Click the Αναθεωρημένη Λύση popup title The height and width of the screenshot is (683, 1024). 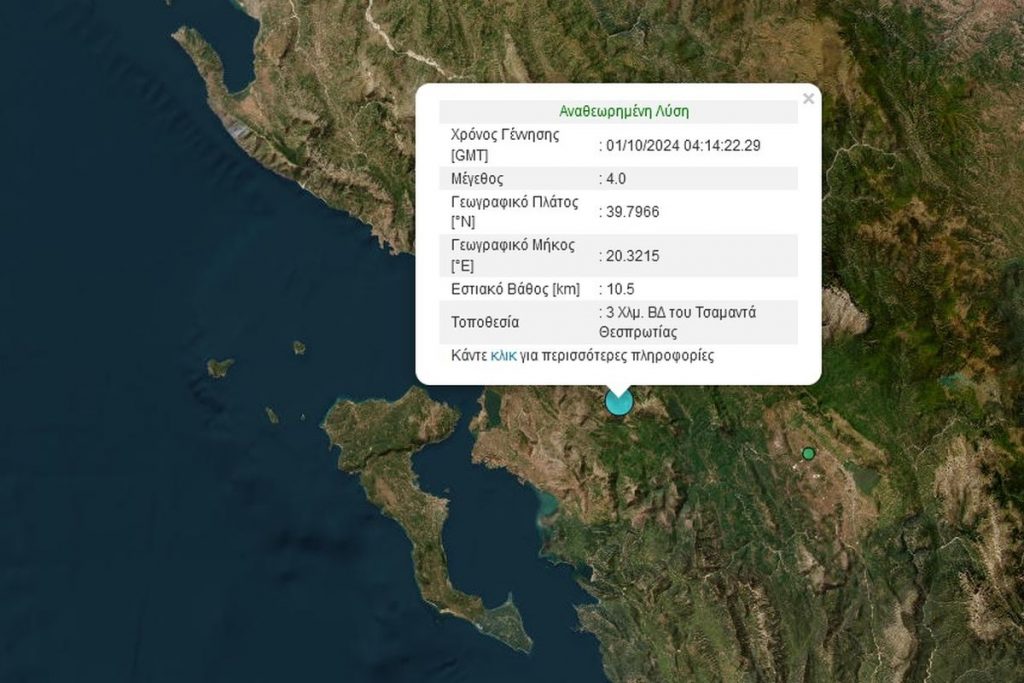coord(622,111)
